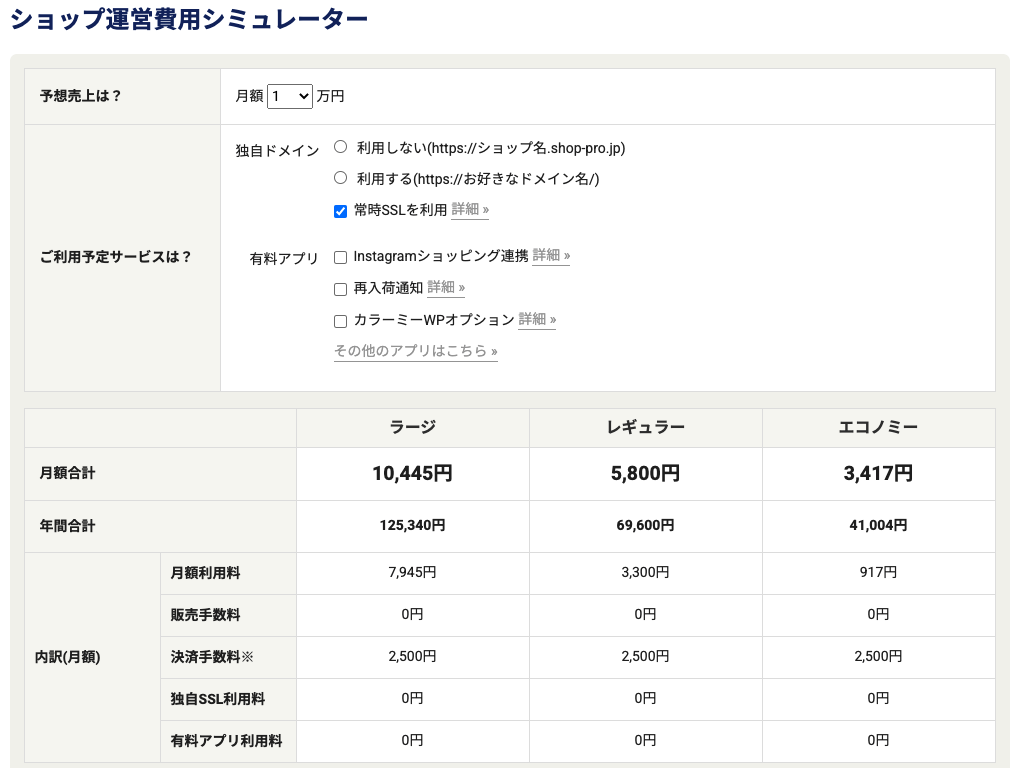Select the ラージ plan column header
This screenshot has width=1014, height=768.
411,426
